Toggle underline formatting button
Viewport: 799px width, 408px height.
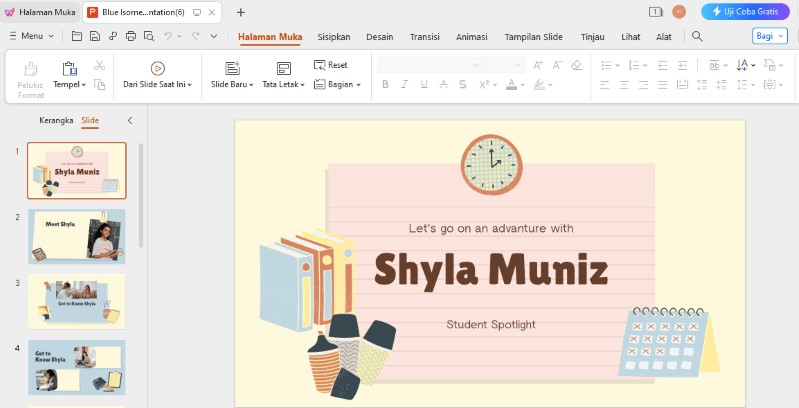(424, 85)
